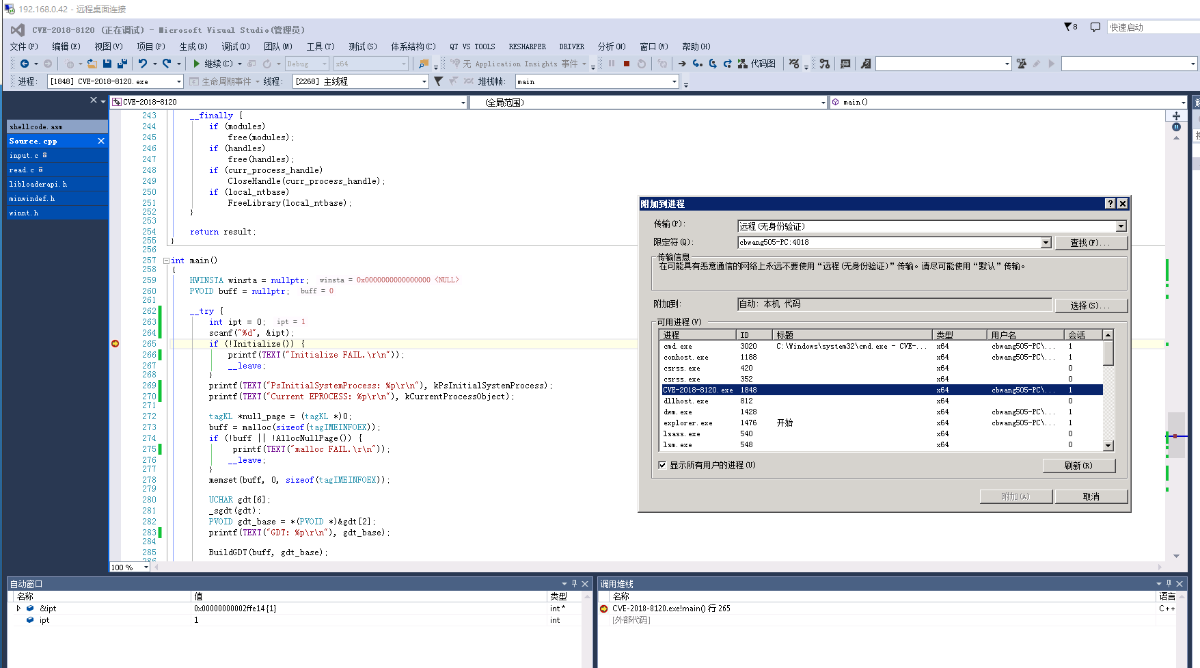Click the Save icon in the toolbar
Image resolution: width=1200 pixels, height=668 pixels.
tap(107, 63)
